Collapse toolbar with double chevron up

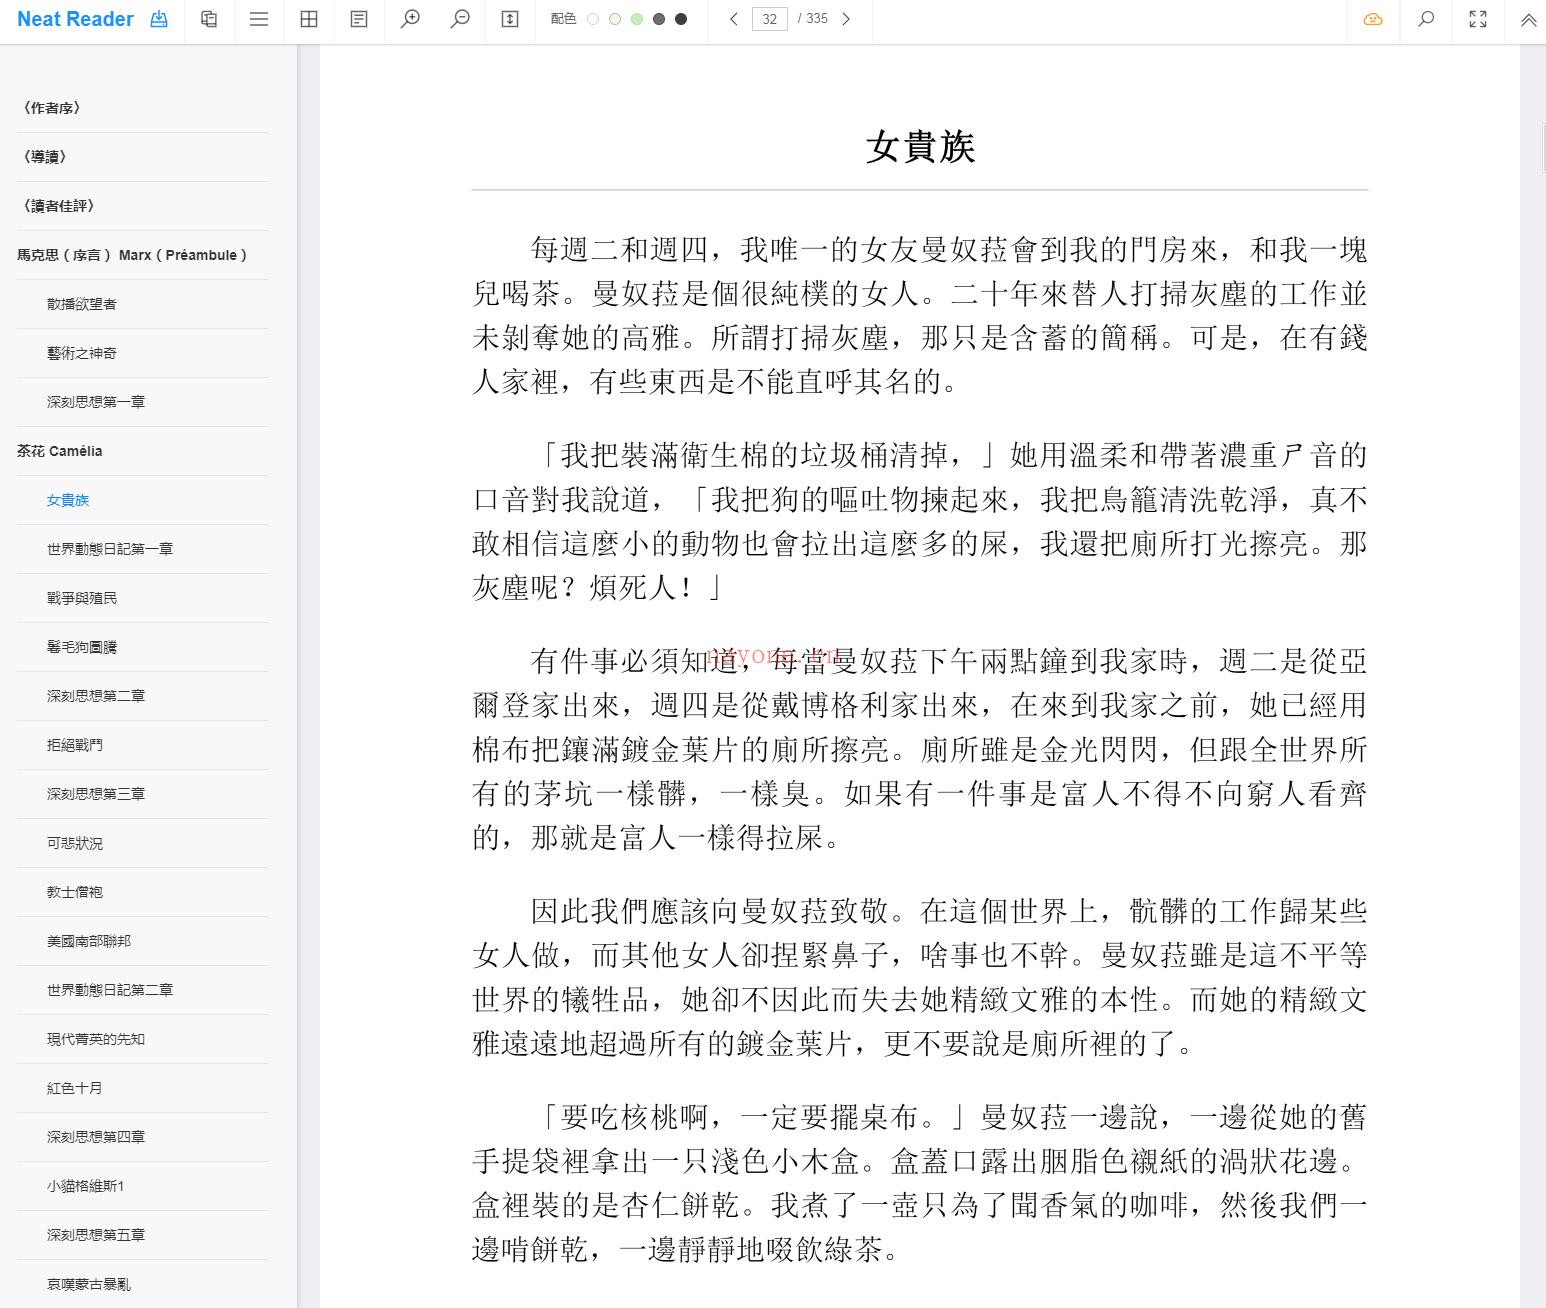1528,19
